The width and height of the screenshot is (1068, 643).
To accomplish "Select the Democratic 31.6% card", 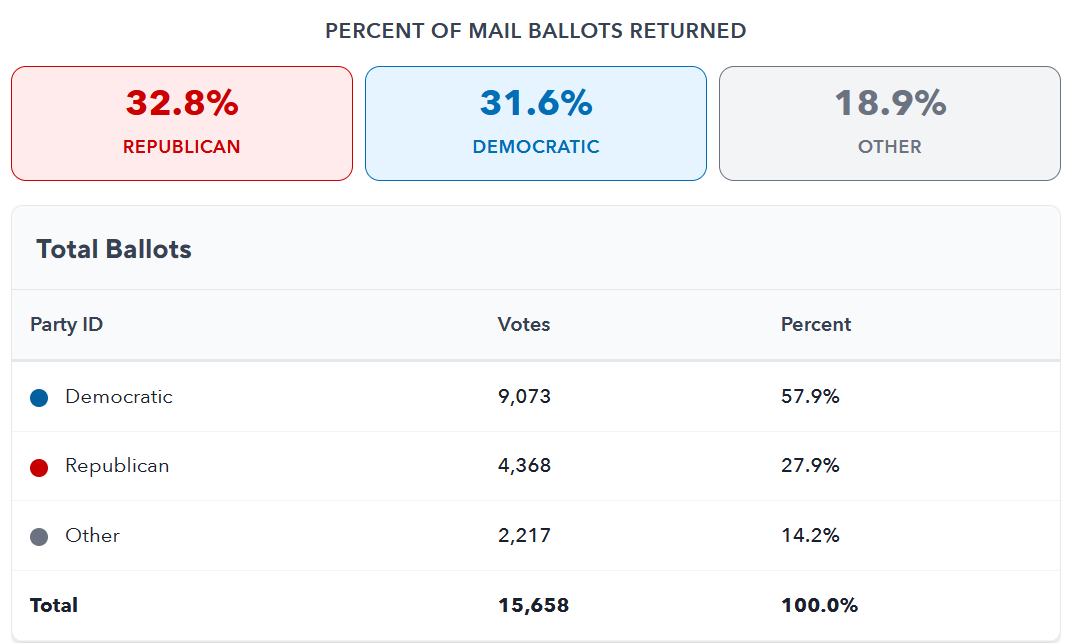I will [x=536, y=123].
